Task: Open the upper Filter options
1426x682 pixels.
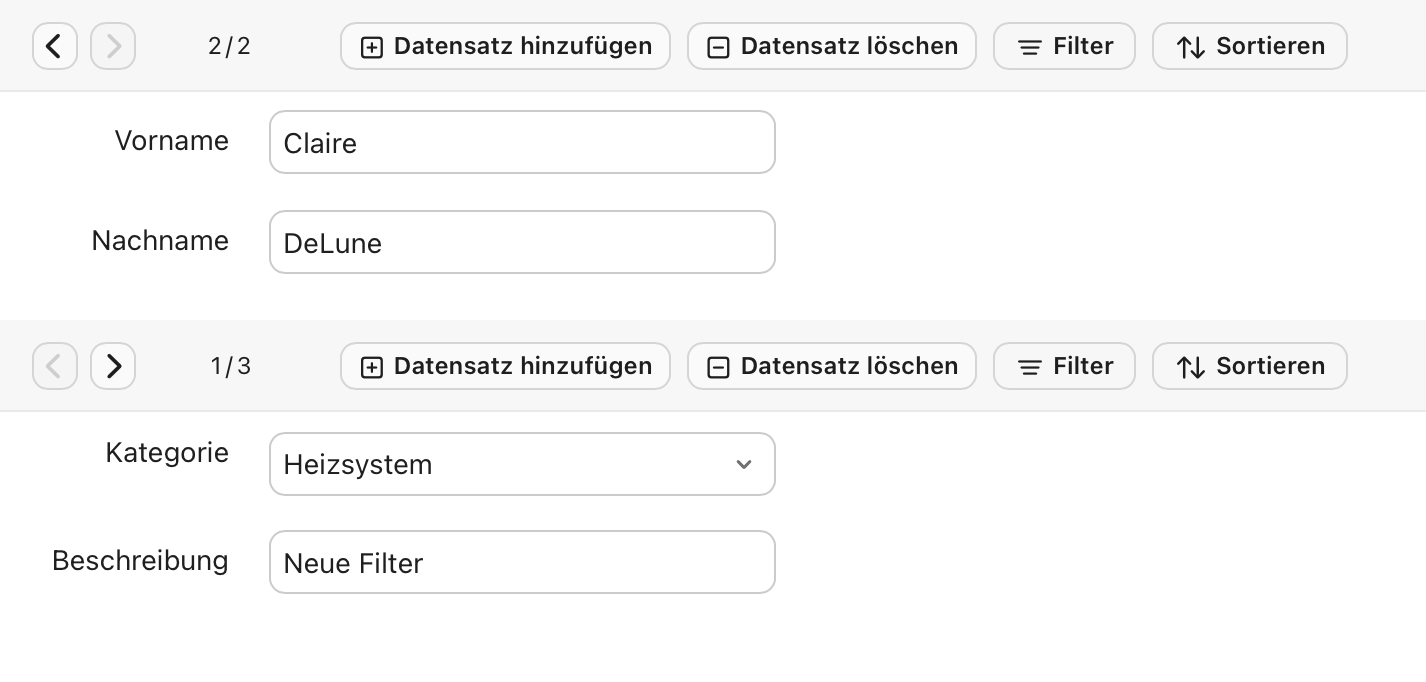Action: click(x=1064, y=46)
